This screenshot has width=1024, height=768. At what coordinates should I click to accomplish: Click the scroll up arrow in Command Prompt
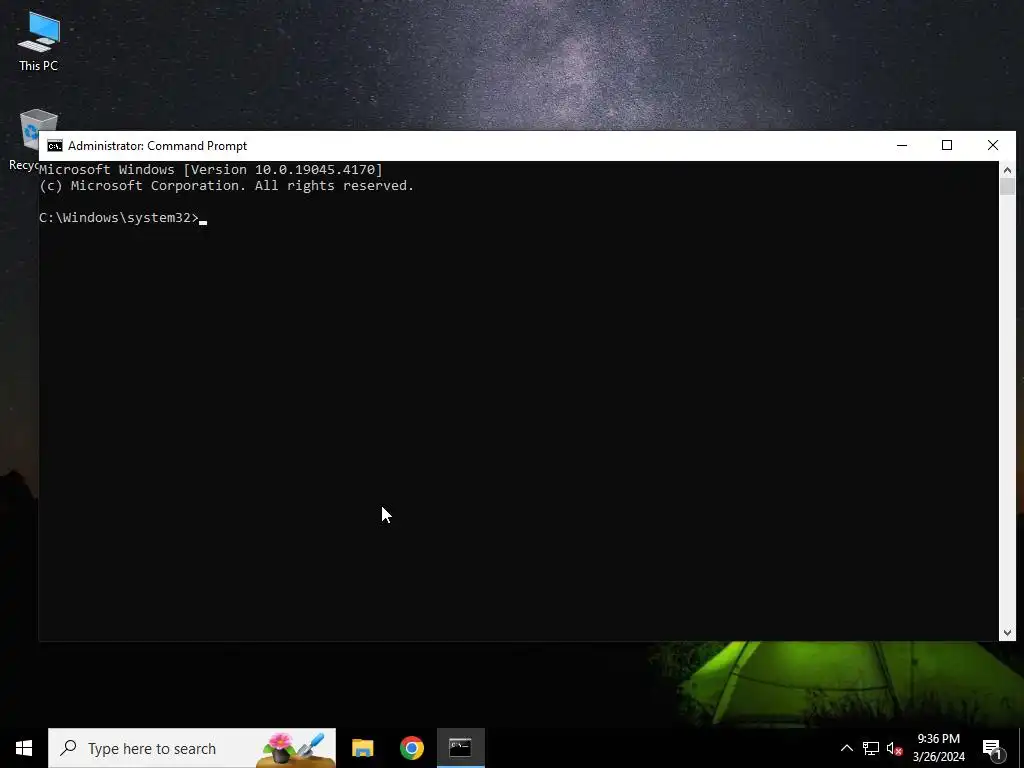click(1007, 170)
